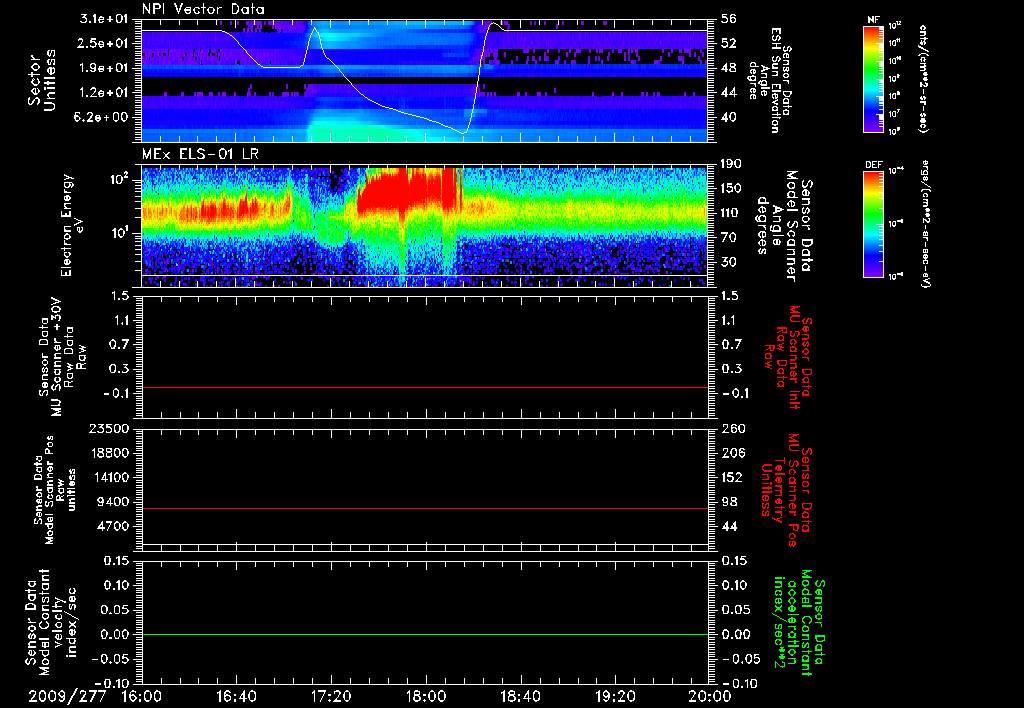Click the 'NF' label above the color bar
The image size is (1024, 708).
coord(874,20)
